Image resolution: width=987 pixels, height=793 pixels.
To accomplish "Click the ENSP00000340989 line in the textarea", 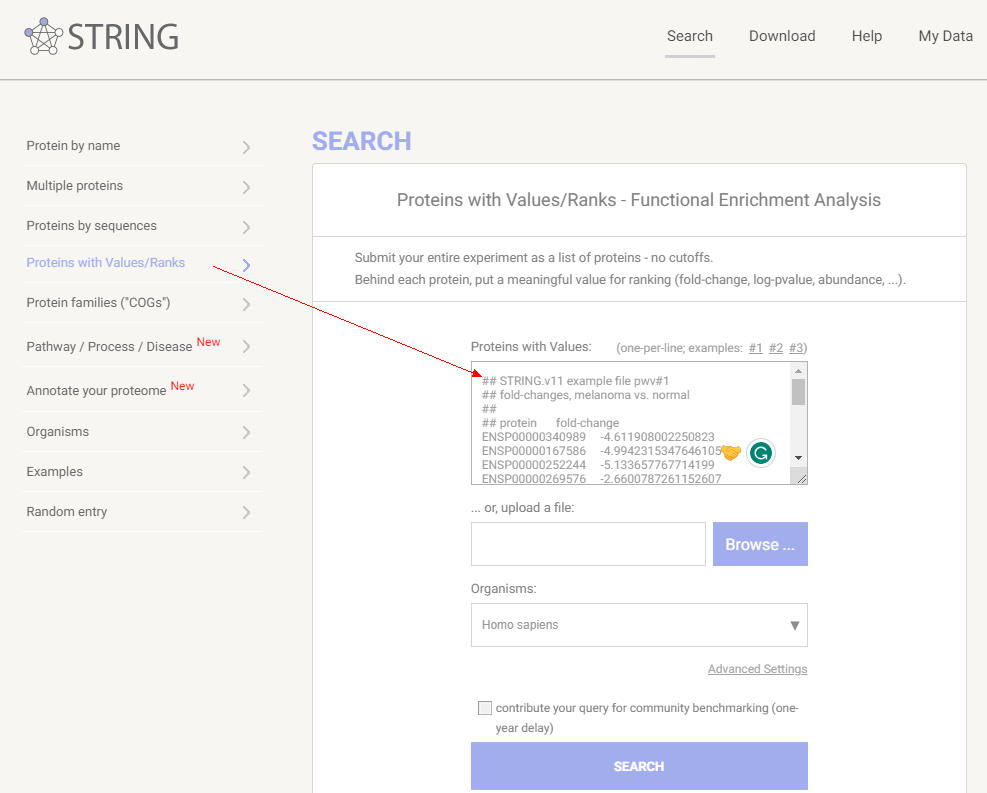I will tap(598, 437).
